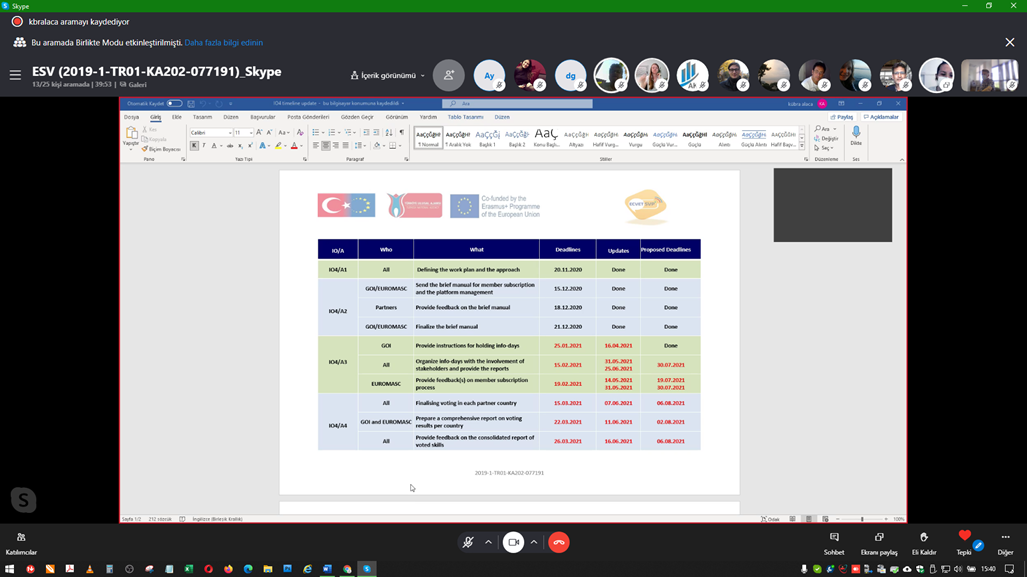
Task: Open the Daha fazla bilgi edinin link
Action: tap(224, 43)
